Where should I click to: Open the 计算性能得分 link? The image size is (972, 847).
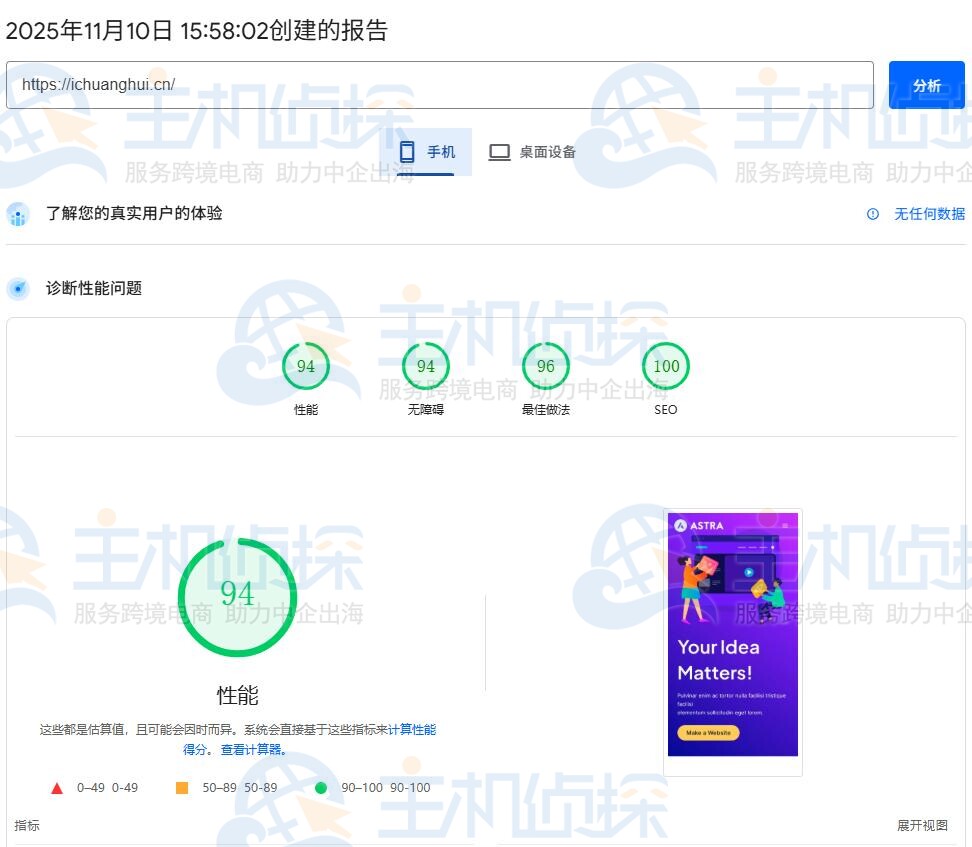(x=411, y=730)
